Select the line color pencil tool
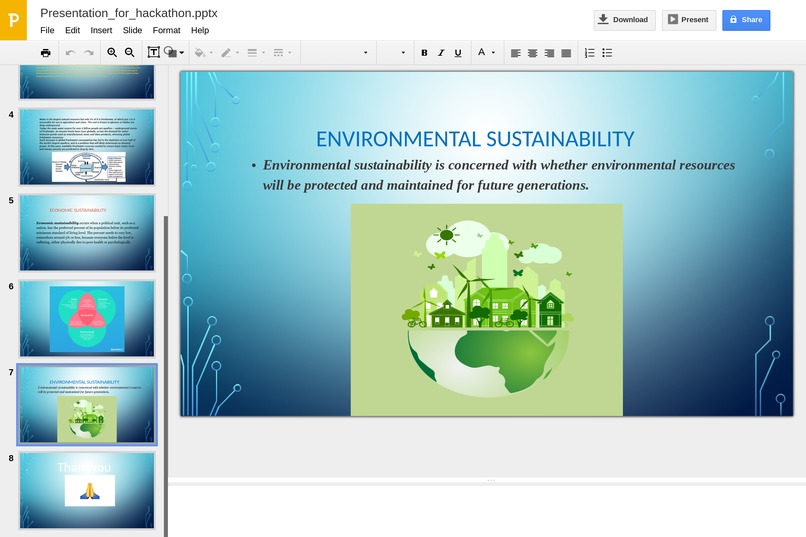The image size is (806, 537). pos(226,52)
